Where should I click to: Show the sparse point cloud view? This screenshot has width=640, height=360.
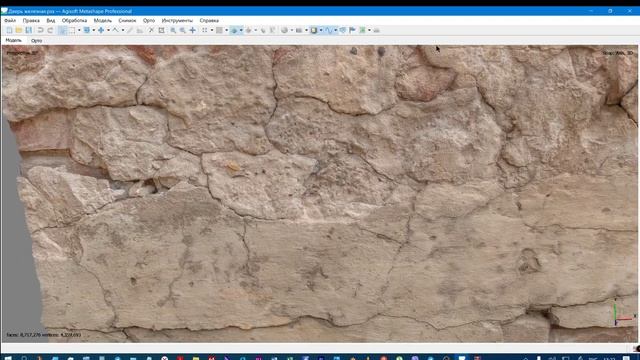(204, 30)
